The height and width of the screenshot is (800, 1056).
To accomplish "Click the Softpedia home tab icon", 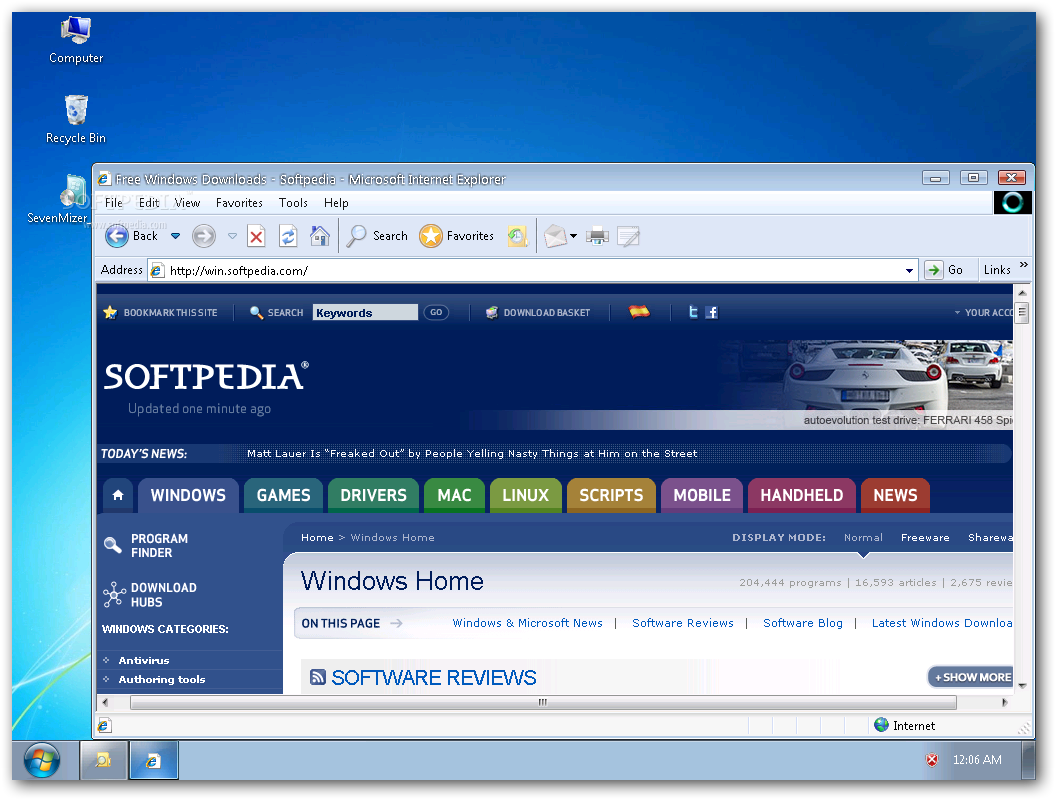I will tap(118, 495).
